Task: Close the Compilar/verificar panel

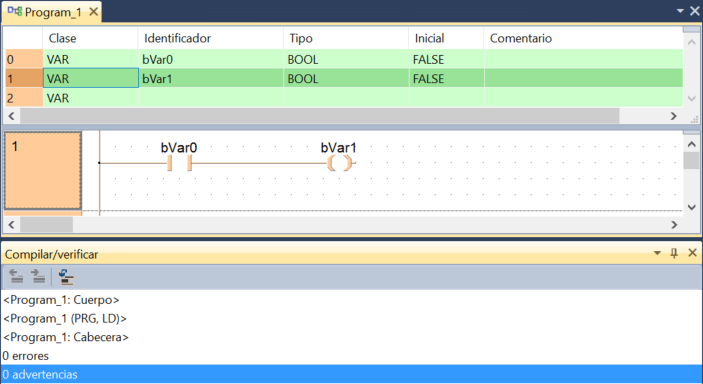Action: tap(692, 253)
